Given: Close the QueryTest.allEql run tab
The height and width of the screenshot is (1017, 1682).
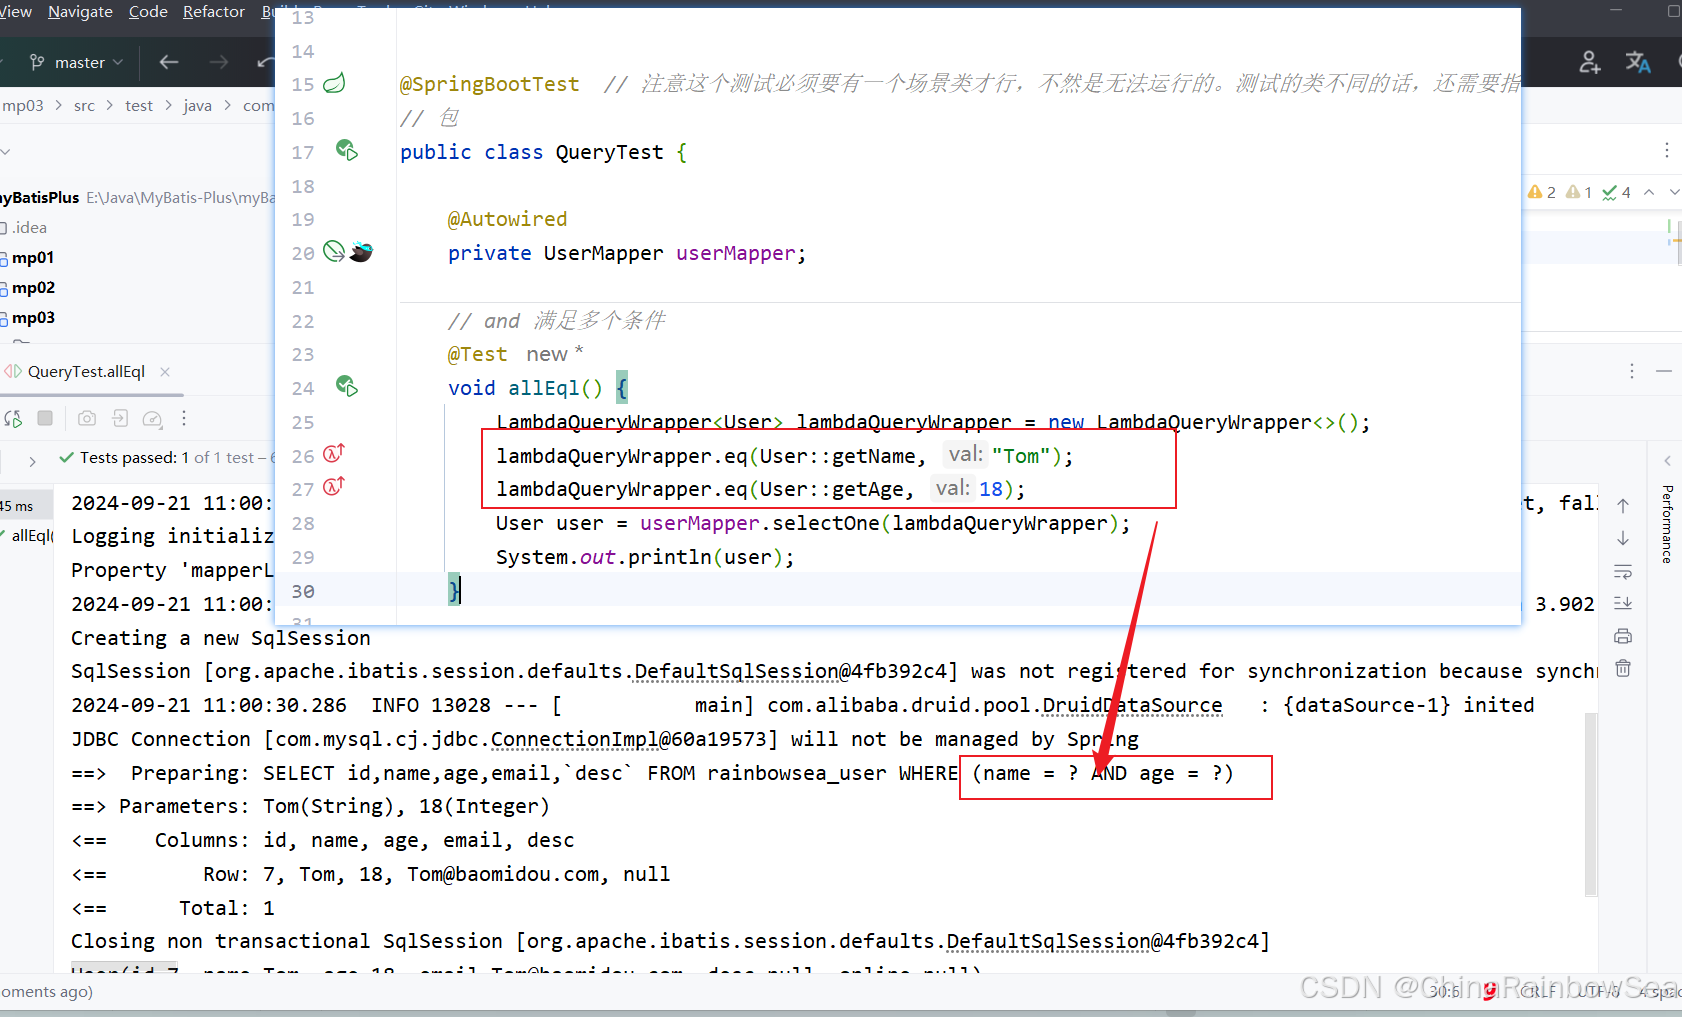Looking at the screenshot, I should click(165, 371).
